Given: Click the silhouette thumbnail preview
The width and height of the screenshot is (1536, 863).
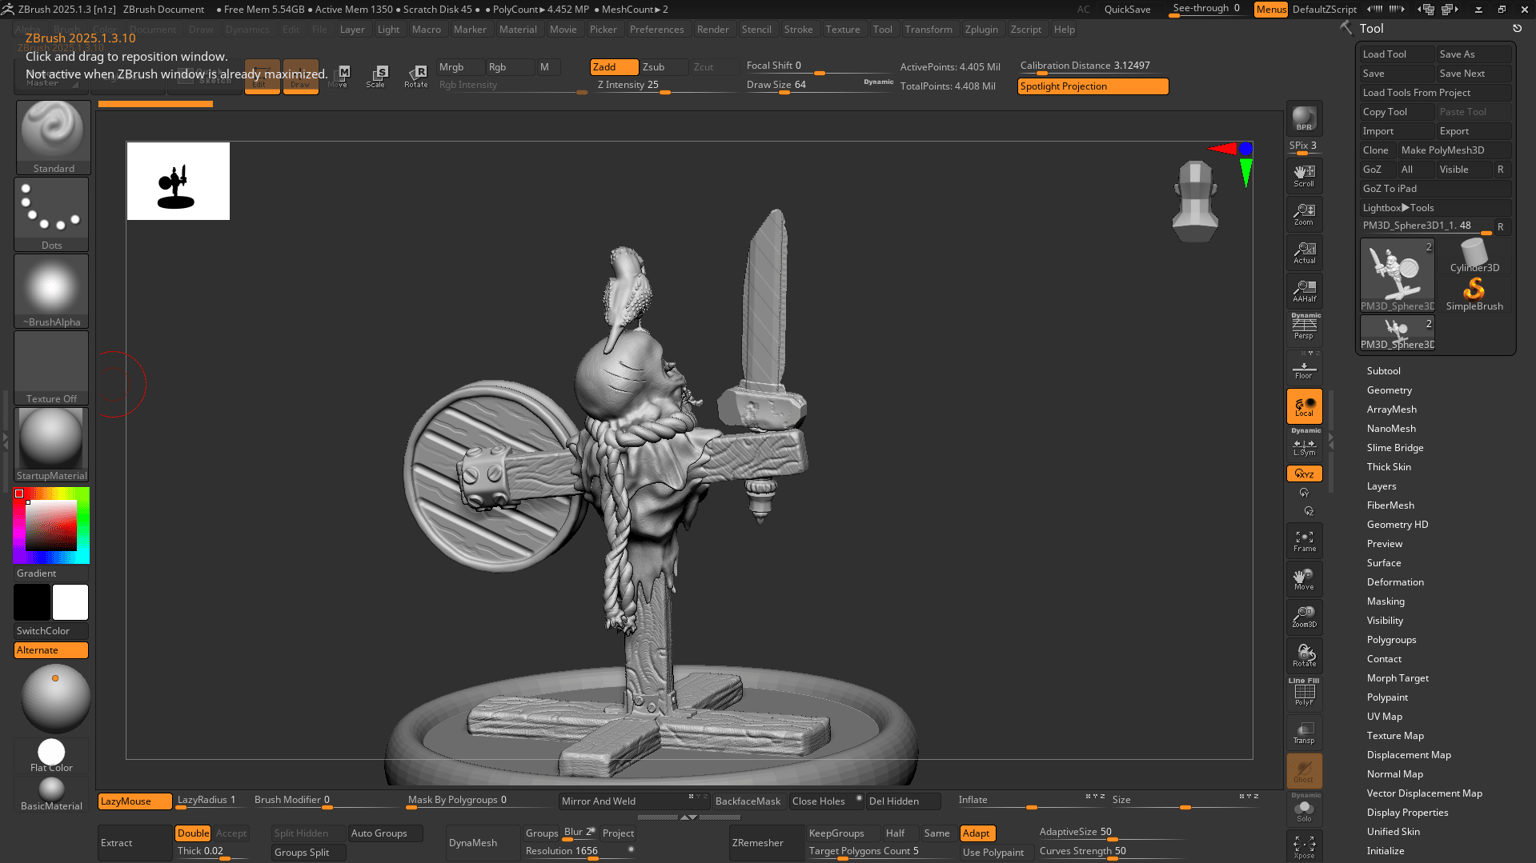Looking at the screenshot, I should [x=178, y=181].
